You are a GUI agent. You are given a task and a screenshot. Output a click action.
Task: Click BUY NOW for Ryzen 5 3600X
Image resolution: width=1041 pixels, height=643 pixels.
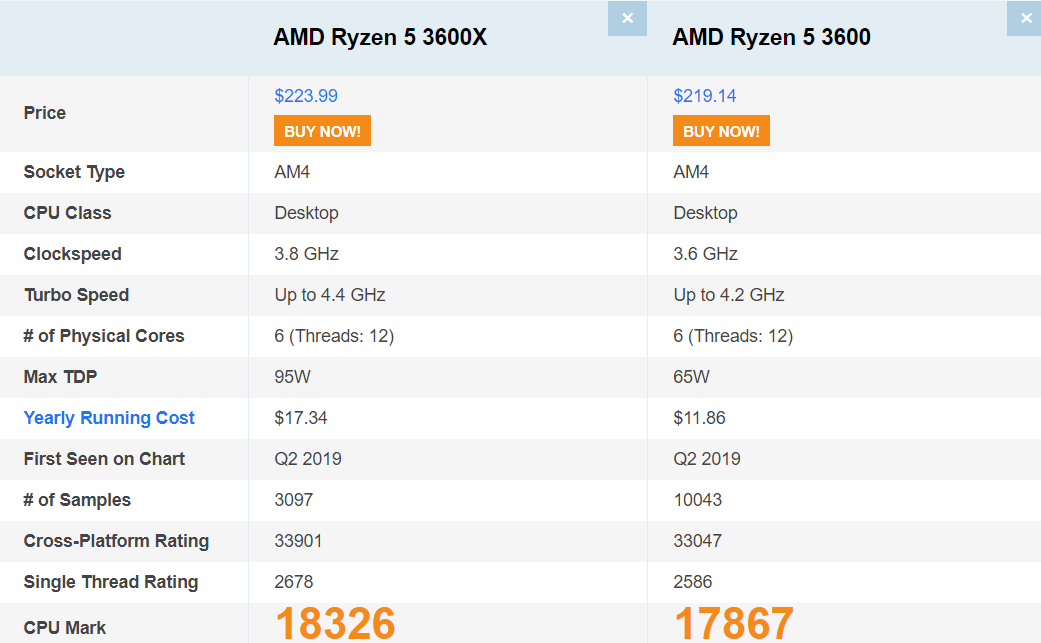tap(322, 131)
